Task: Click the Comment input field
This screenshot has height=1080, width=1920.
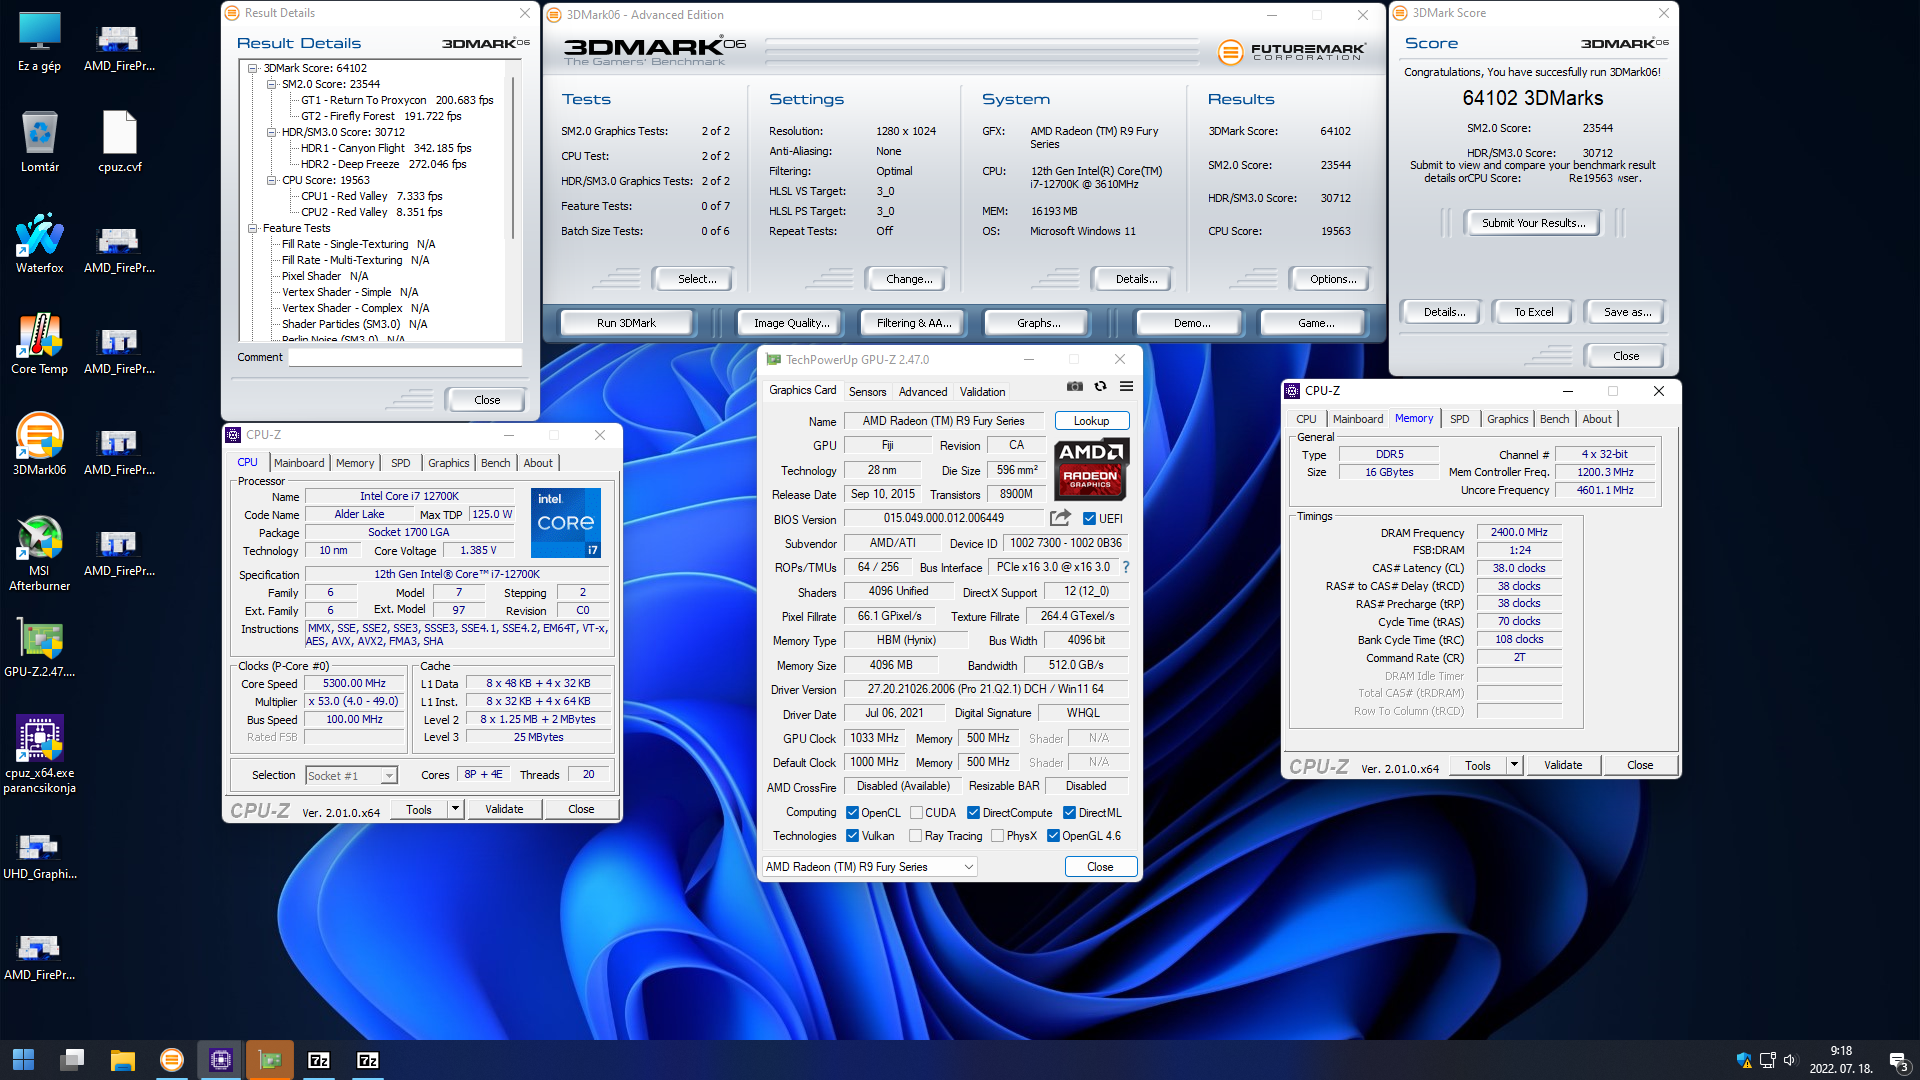Action: (x=405, y=357)
